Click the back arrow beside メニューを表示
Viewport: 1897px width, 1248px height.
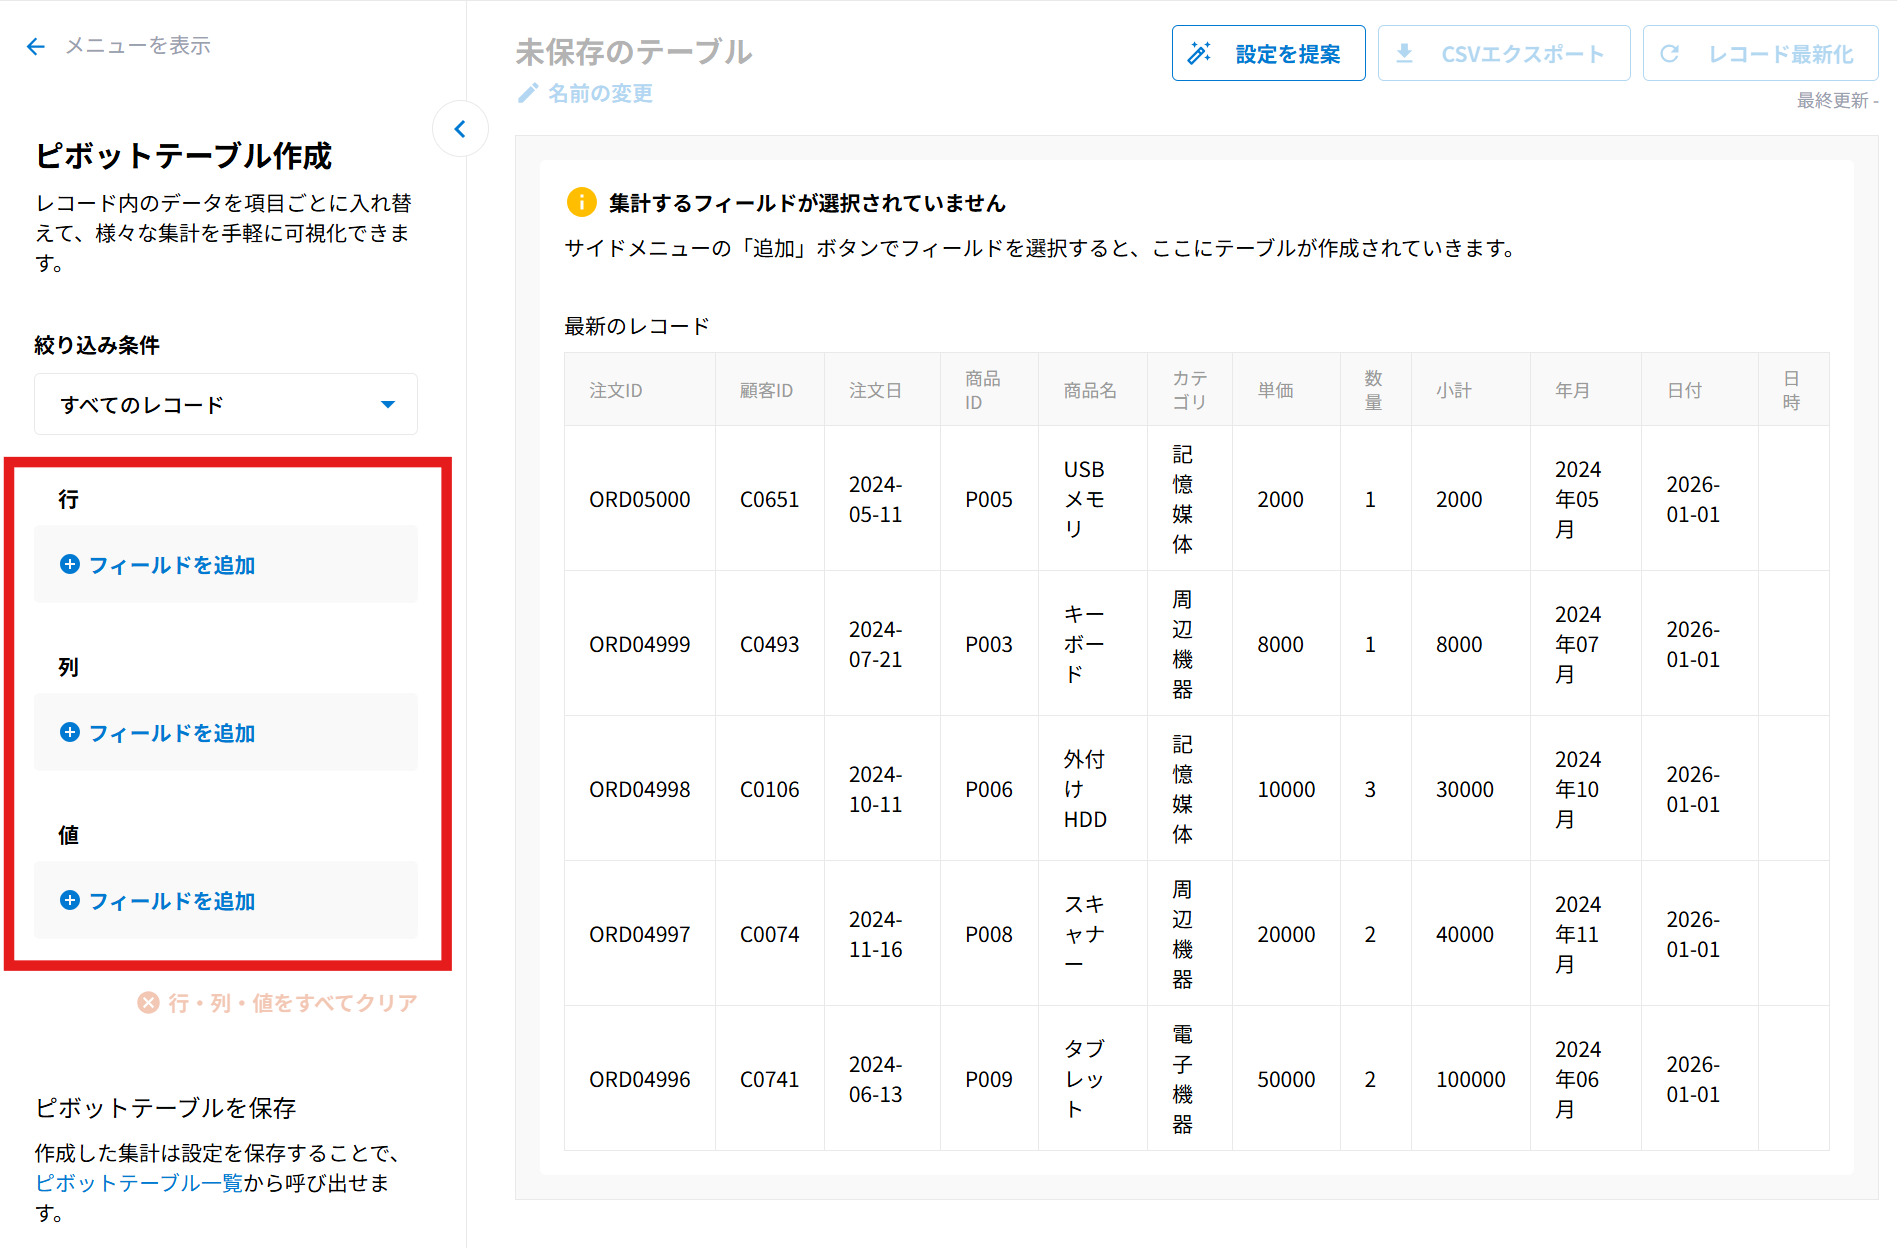click(x=36, y=46)
